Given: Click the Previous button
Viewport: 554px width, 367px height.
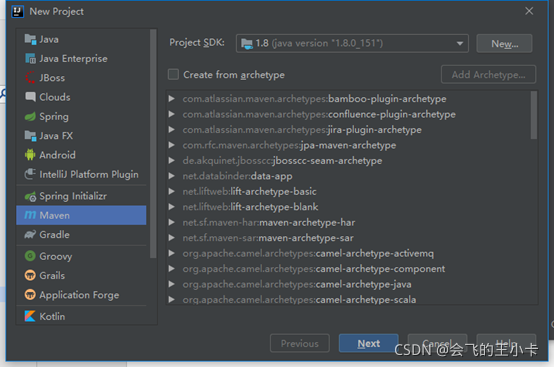Looking at the screenshot, I should (x=300, y=343).
